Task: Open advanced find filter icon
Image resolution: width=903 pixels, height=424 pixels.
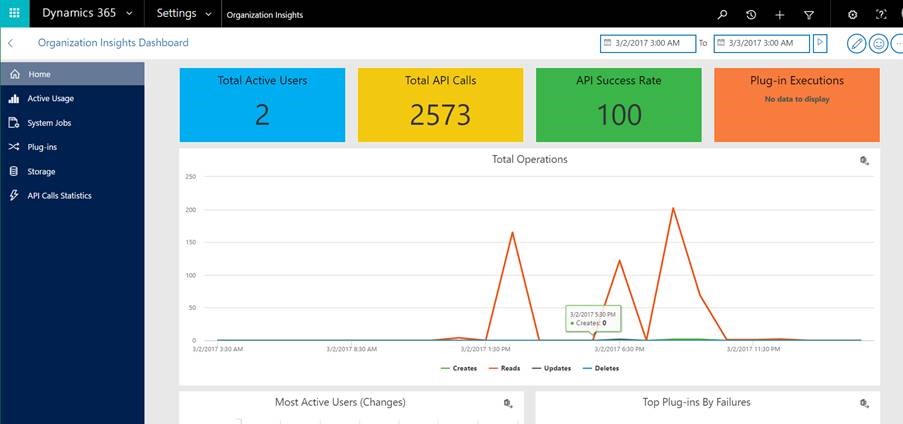Action: click(809, 15)
